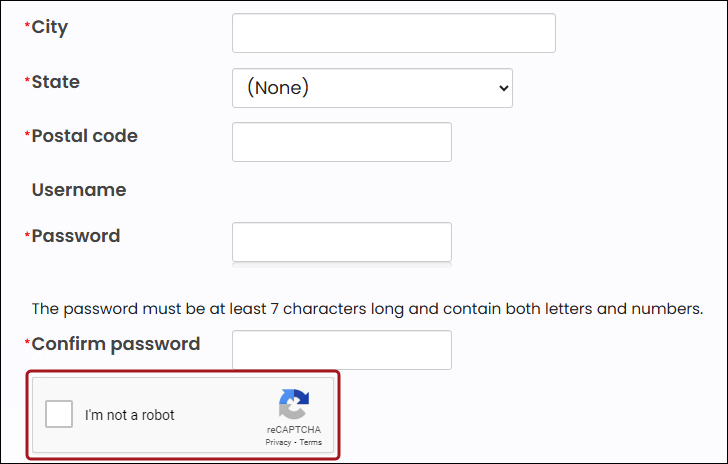Click the reCAPTCHA text under the logo
The image size is (728, 464).
(294, 430)
